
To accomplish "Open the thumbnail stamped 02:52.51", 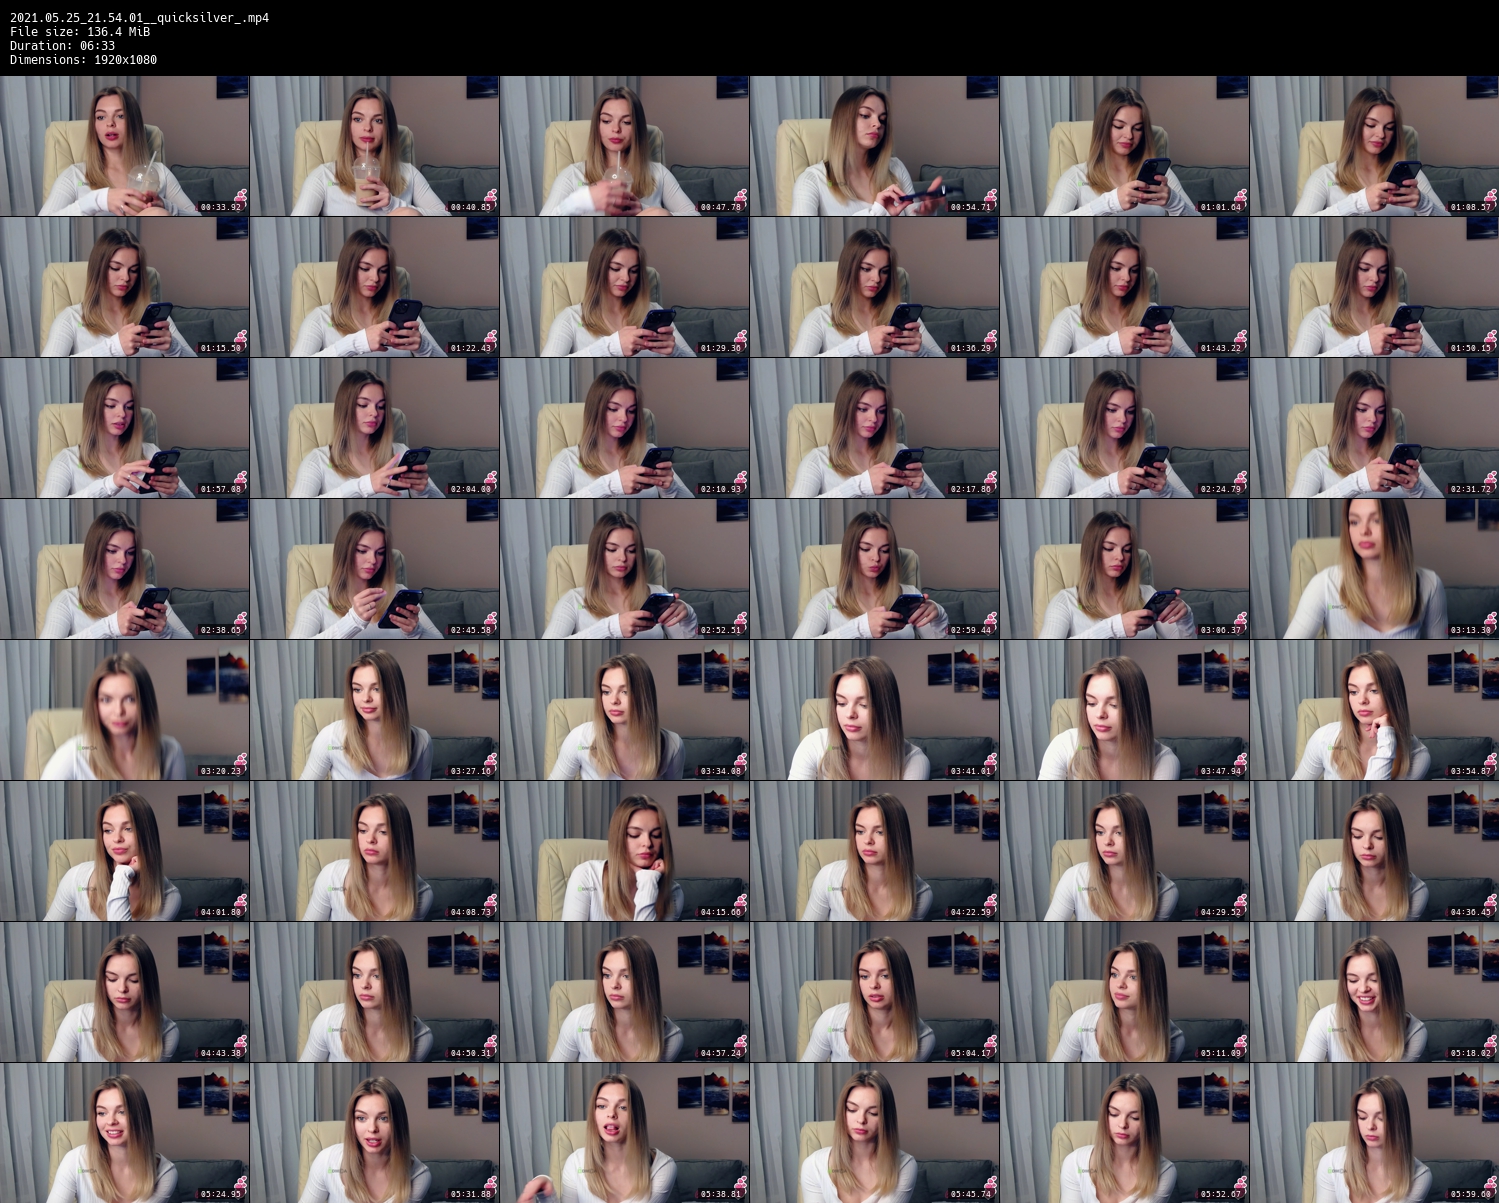I will tap(624, 569).
